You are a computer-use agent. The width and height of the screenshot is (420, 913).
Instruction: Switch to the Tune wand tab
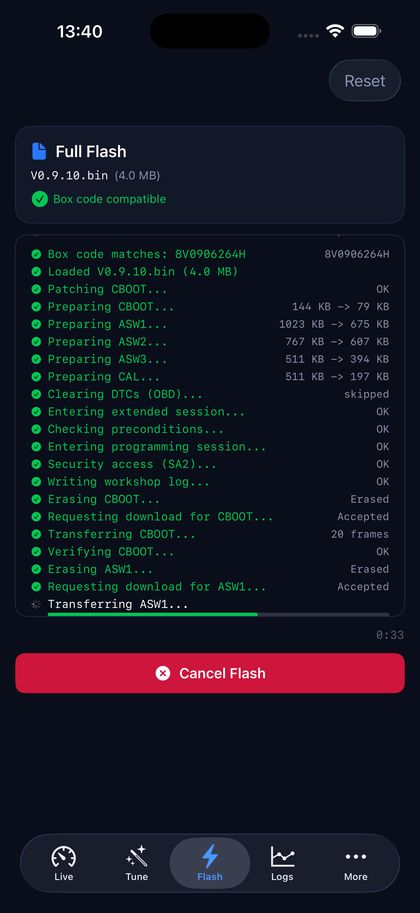[136, 864]
